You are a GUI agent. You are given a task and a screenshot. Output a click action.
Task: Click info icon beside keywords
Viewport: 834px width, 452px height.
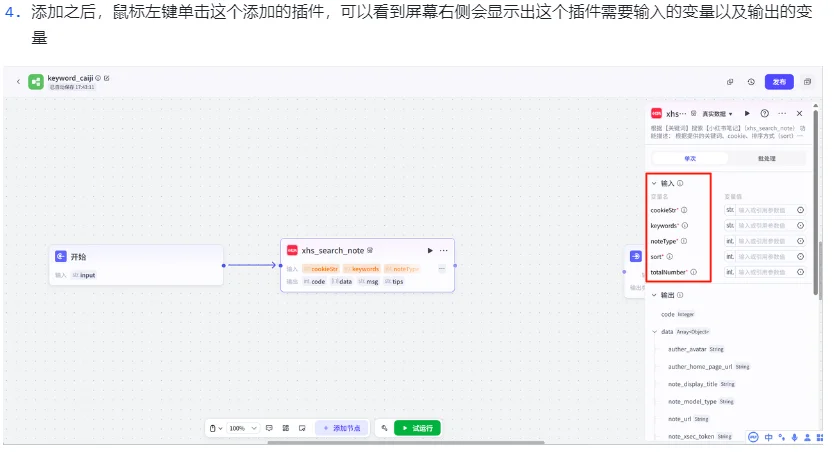pos(685,225)
